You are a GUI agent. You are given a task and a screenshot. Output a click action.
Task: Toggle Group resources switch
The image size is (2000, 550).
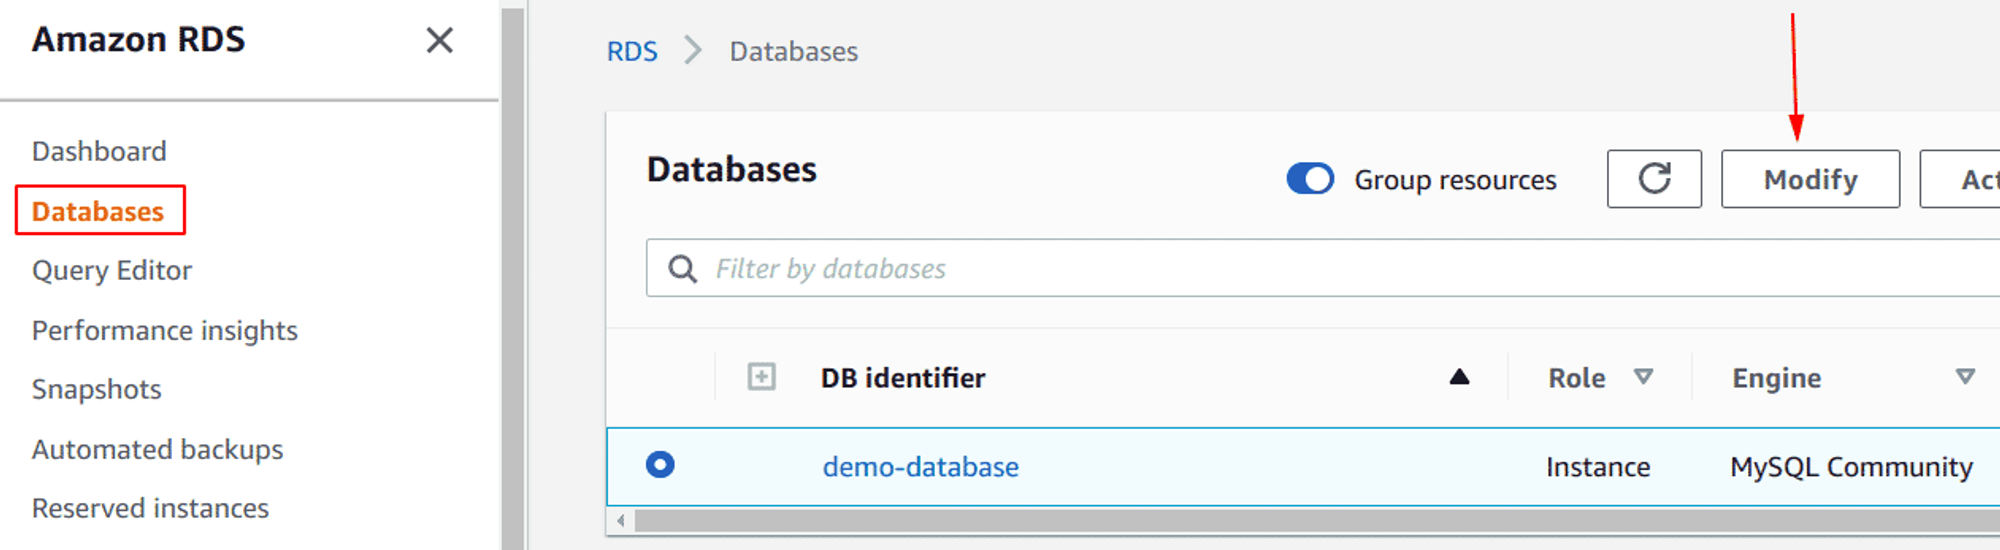pos(1310,179)
